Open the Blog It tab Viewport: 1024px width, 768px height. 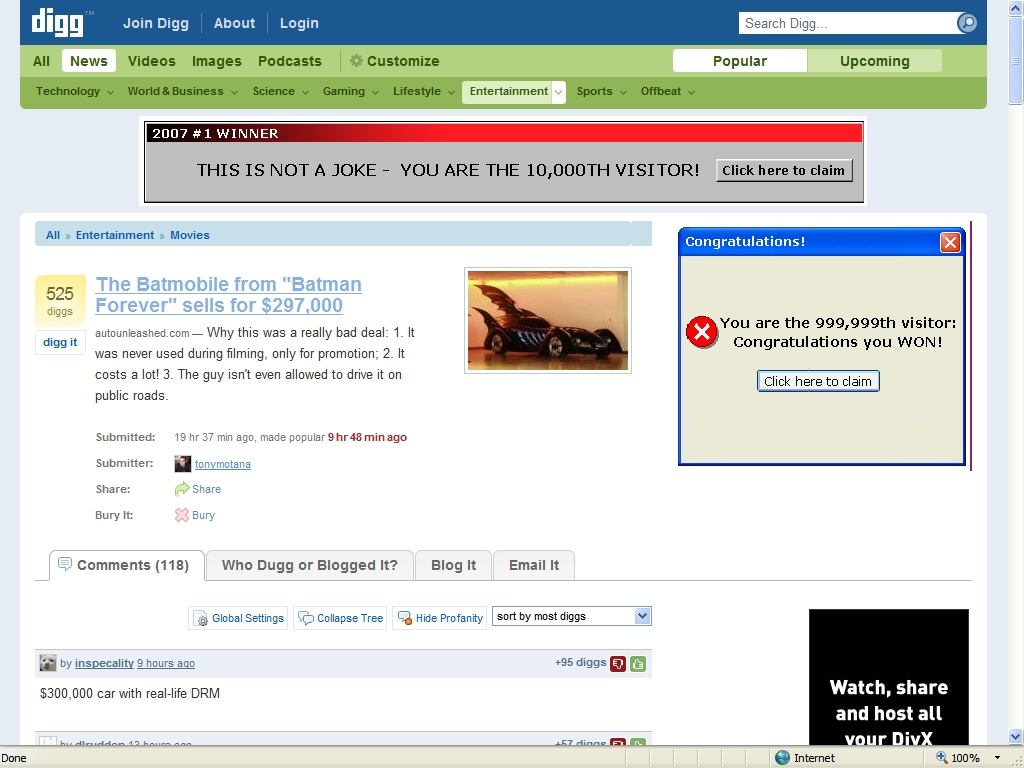[453, 566]
